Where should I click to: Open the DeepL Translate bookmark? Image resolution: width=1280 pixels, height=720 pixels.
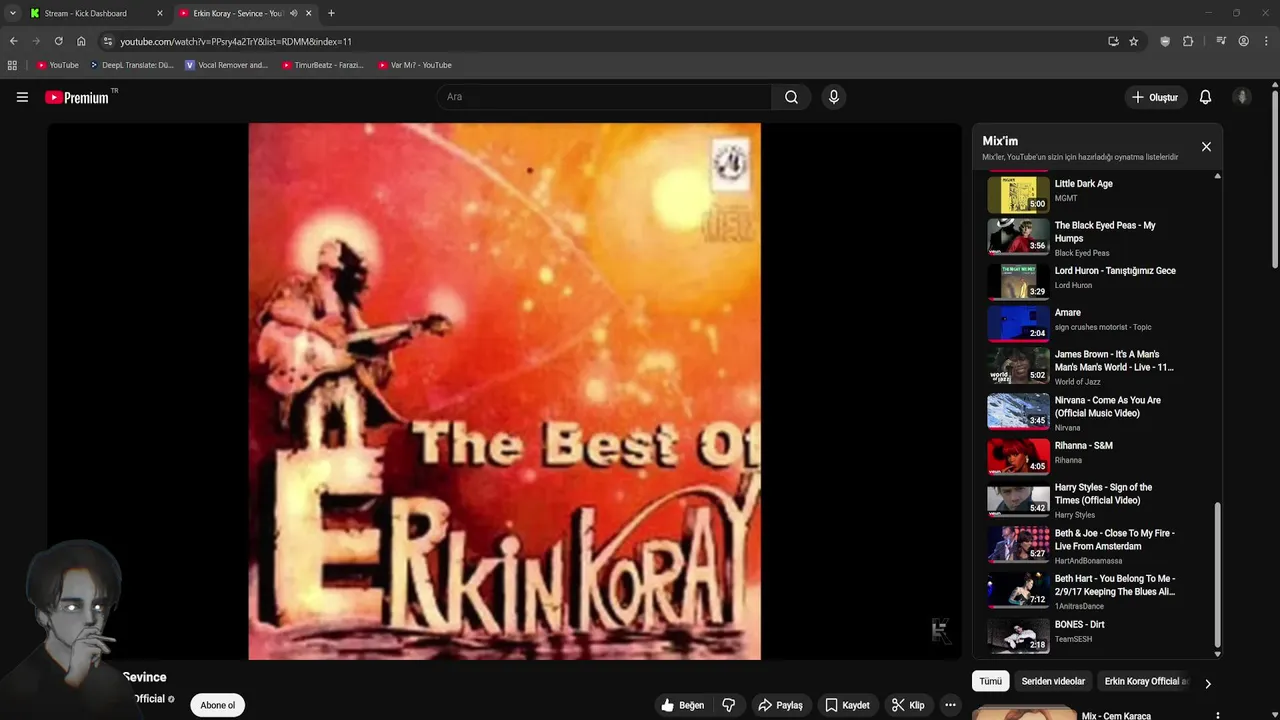tap(131, 65)
